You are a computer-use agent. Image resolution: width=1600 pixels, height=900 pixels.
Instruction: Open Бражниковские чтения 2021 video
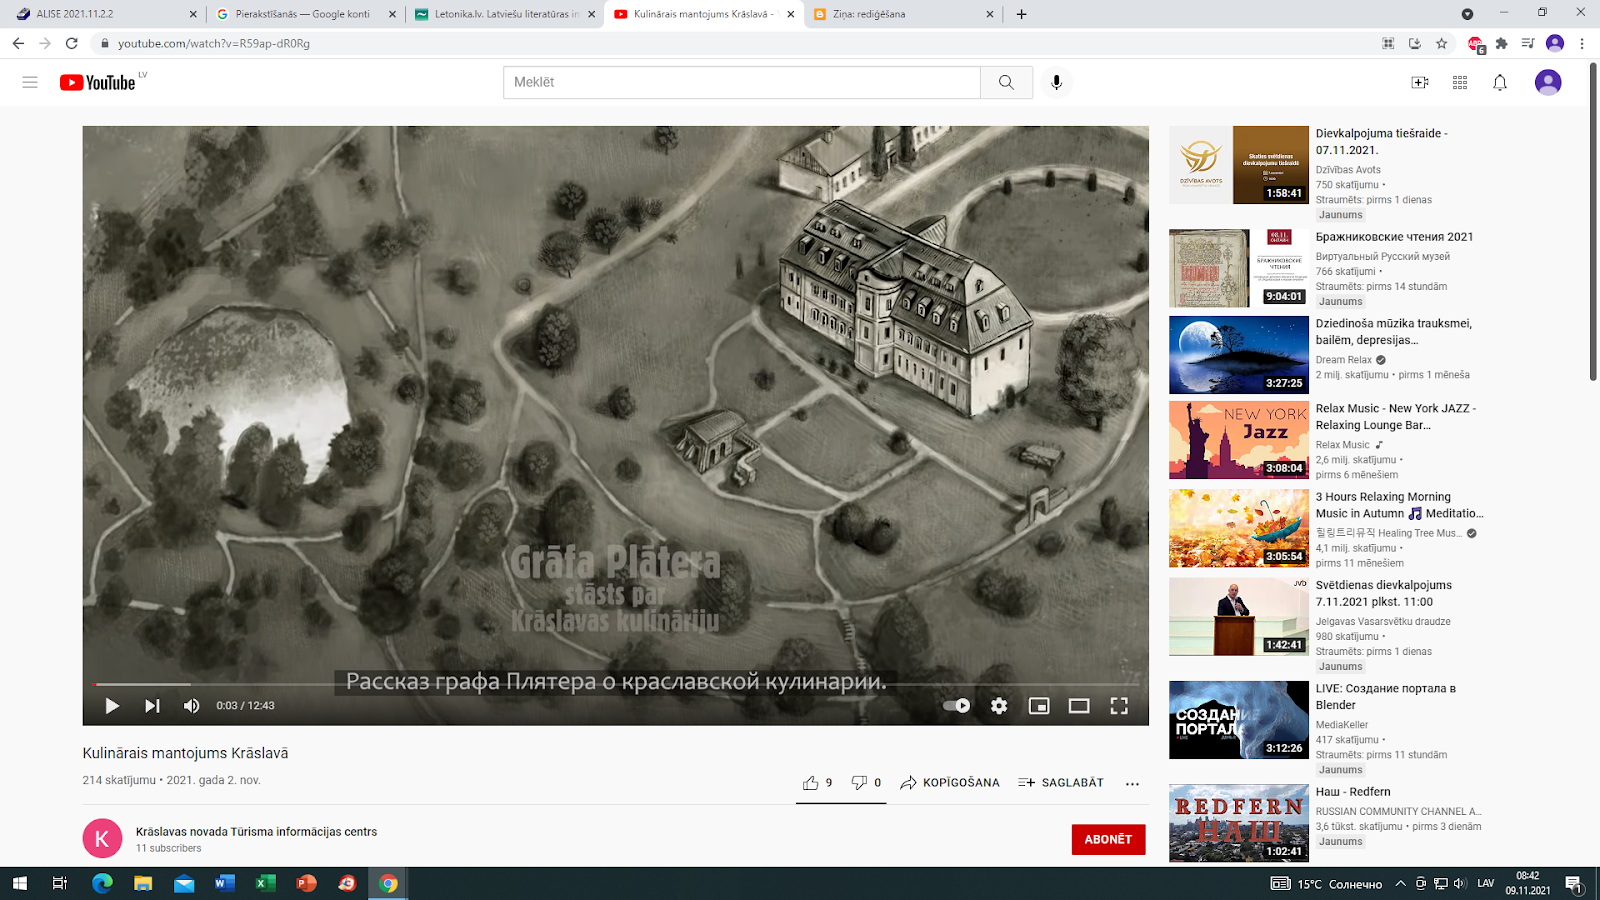1394,237
